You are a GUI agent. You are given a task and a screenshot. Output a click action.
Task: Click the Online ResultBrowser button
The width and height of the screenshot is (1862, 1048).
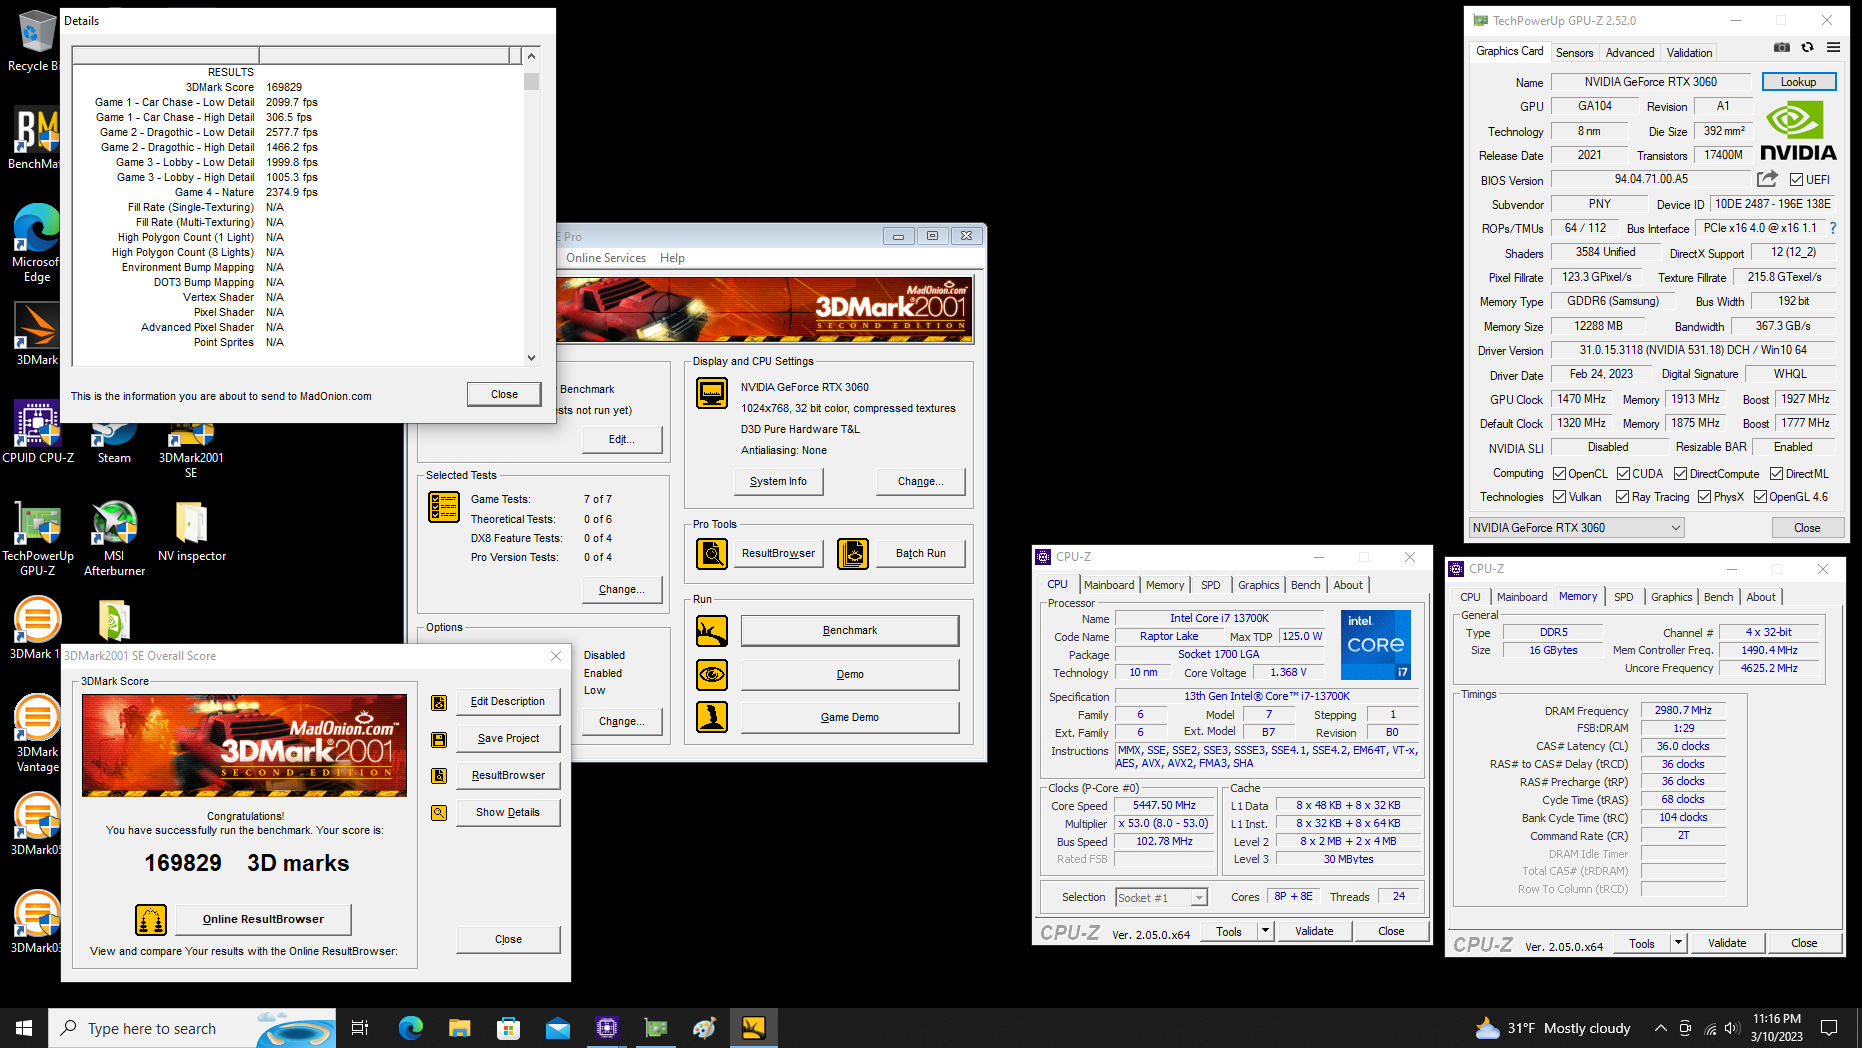tap(263, 919)
